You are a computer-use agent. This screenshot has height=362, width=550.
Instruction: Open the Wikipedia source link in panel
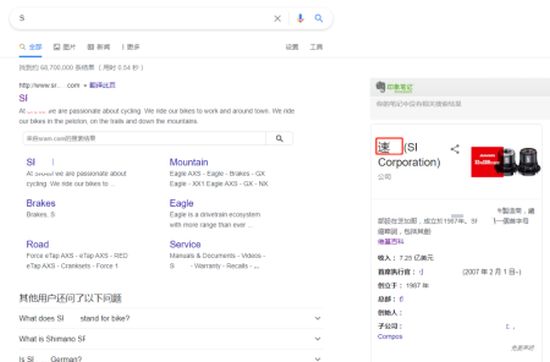pyautogui.click(x=390, y=242)
